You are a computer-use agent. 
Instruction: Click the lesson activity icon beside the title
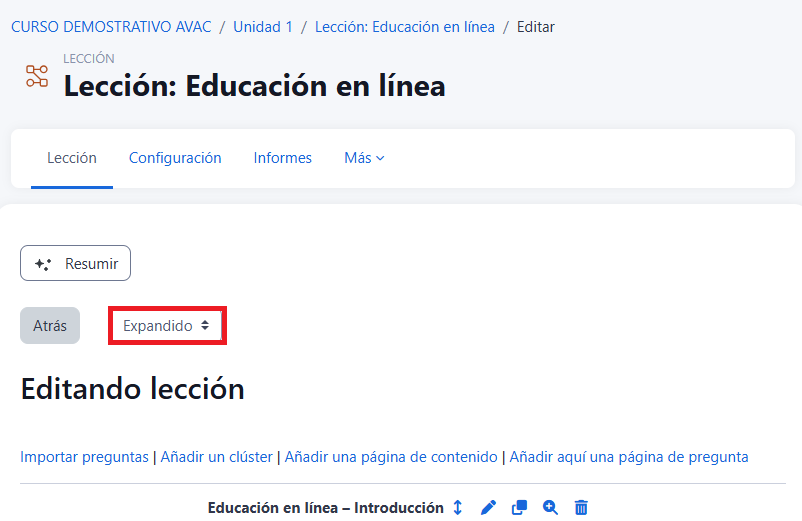(37, 76)
